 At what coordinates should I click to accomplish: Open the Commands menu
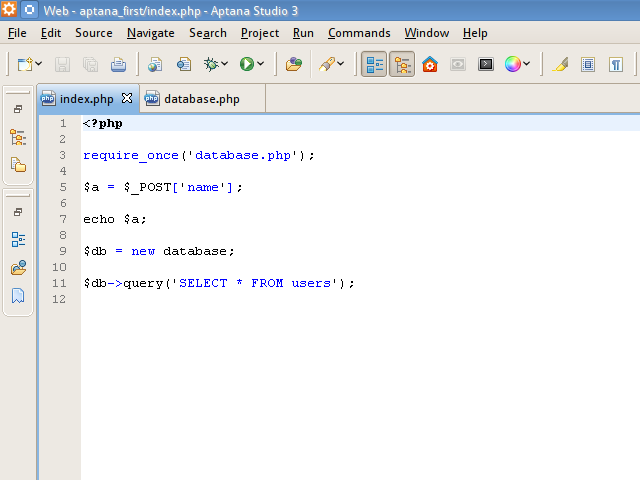click(359, 33)
